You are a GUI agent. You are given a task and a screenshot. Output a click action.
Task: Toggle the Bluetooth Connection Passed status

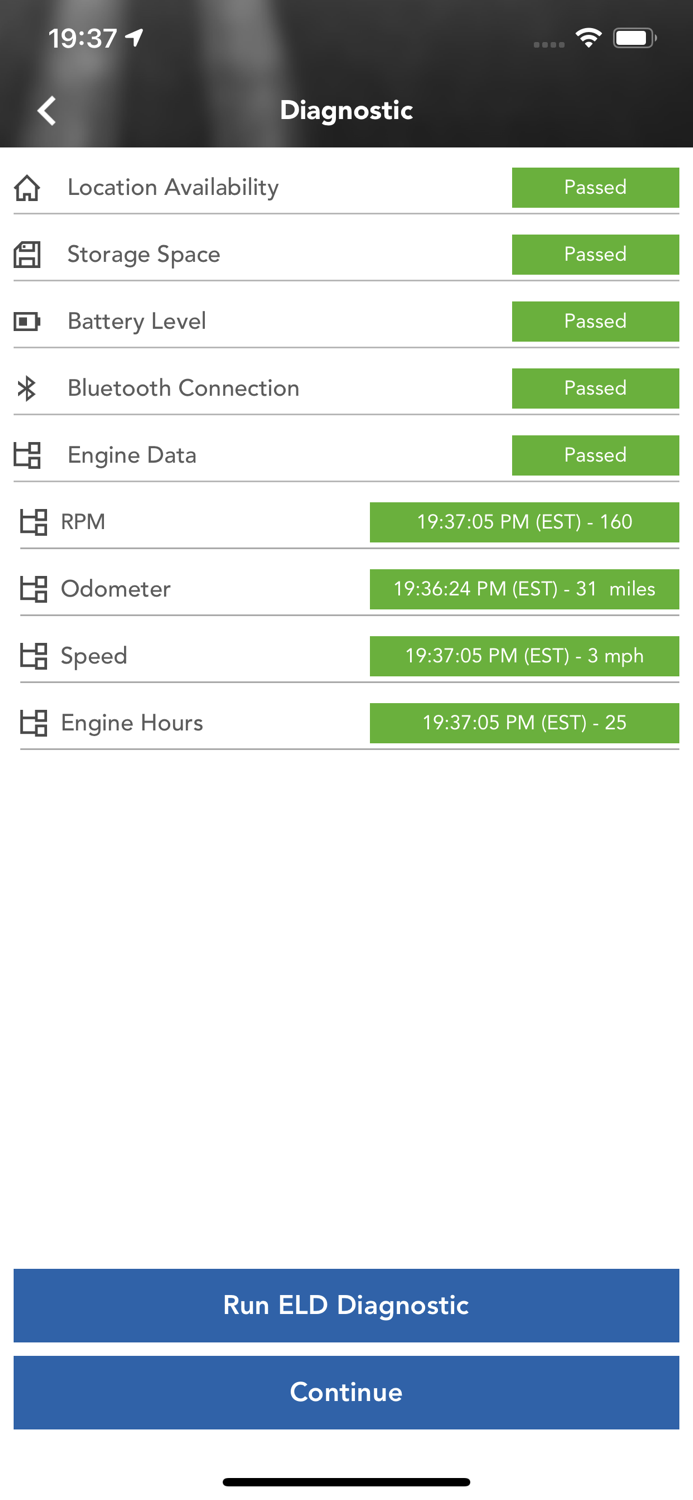coord(595,388)
